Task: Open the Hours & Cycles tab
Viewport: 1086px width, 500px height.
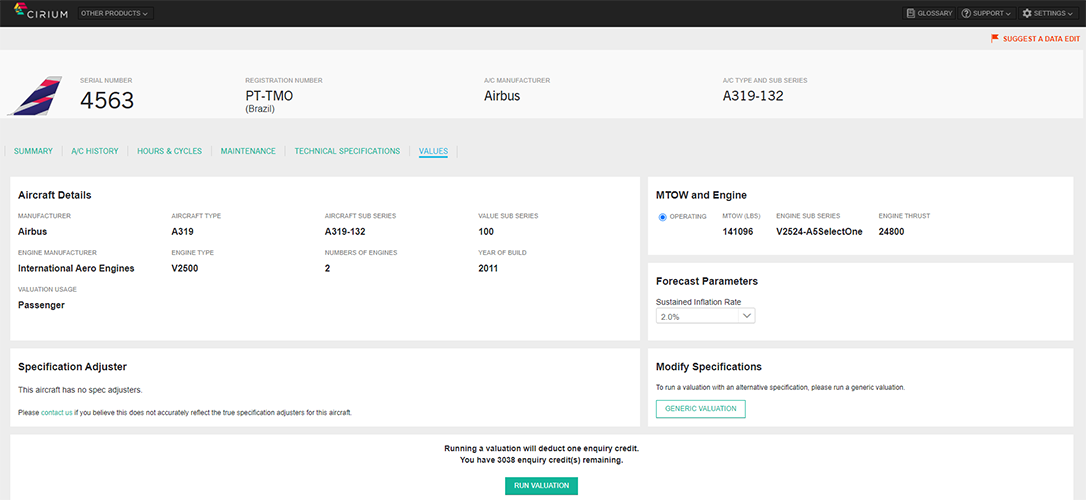Action: coord(170,151)
